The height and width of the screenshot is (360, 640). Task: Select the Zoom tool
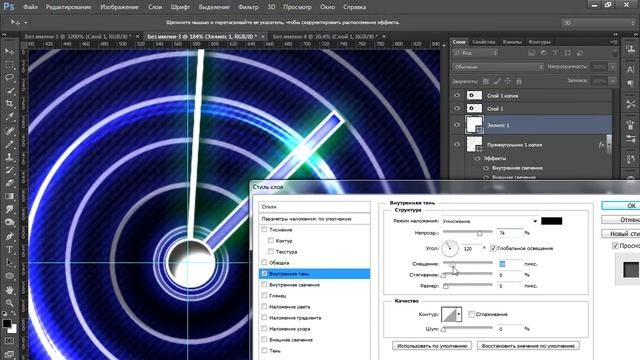pos(10,302)
